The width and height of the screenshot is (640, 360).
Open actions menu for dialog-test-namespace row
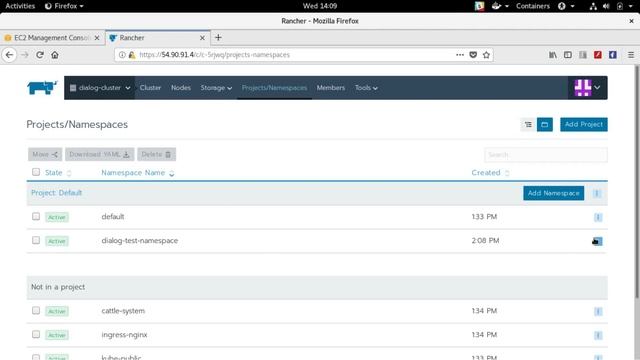tap(597, 241)
